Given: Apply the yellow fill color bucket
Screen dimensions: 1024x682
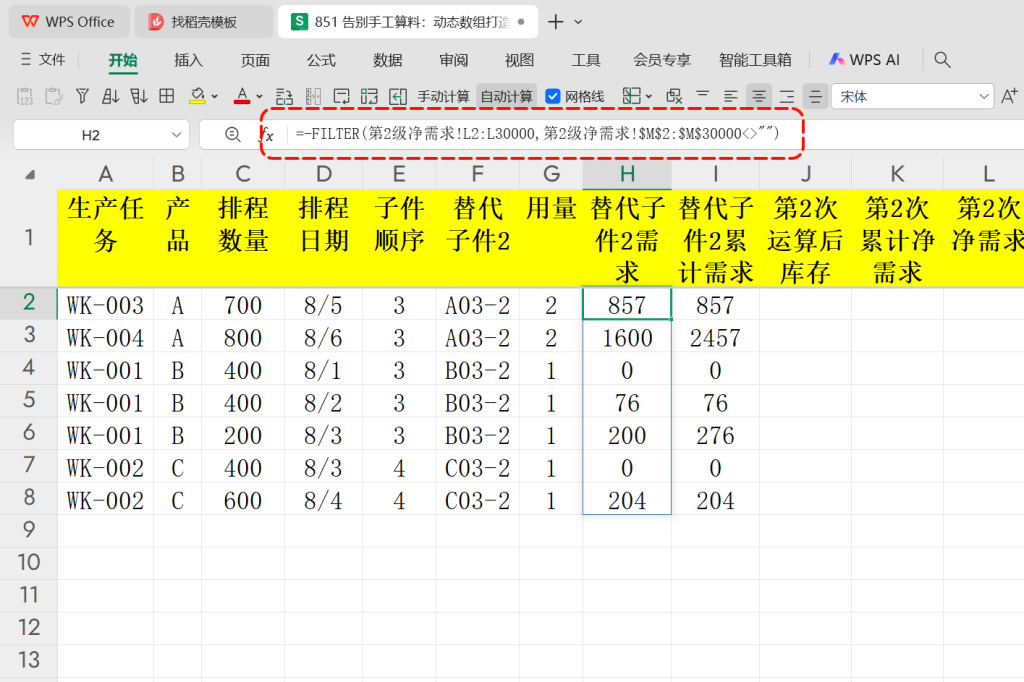Looking at the screenshot, I should tap(197, 97).
